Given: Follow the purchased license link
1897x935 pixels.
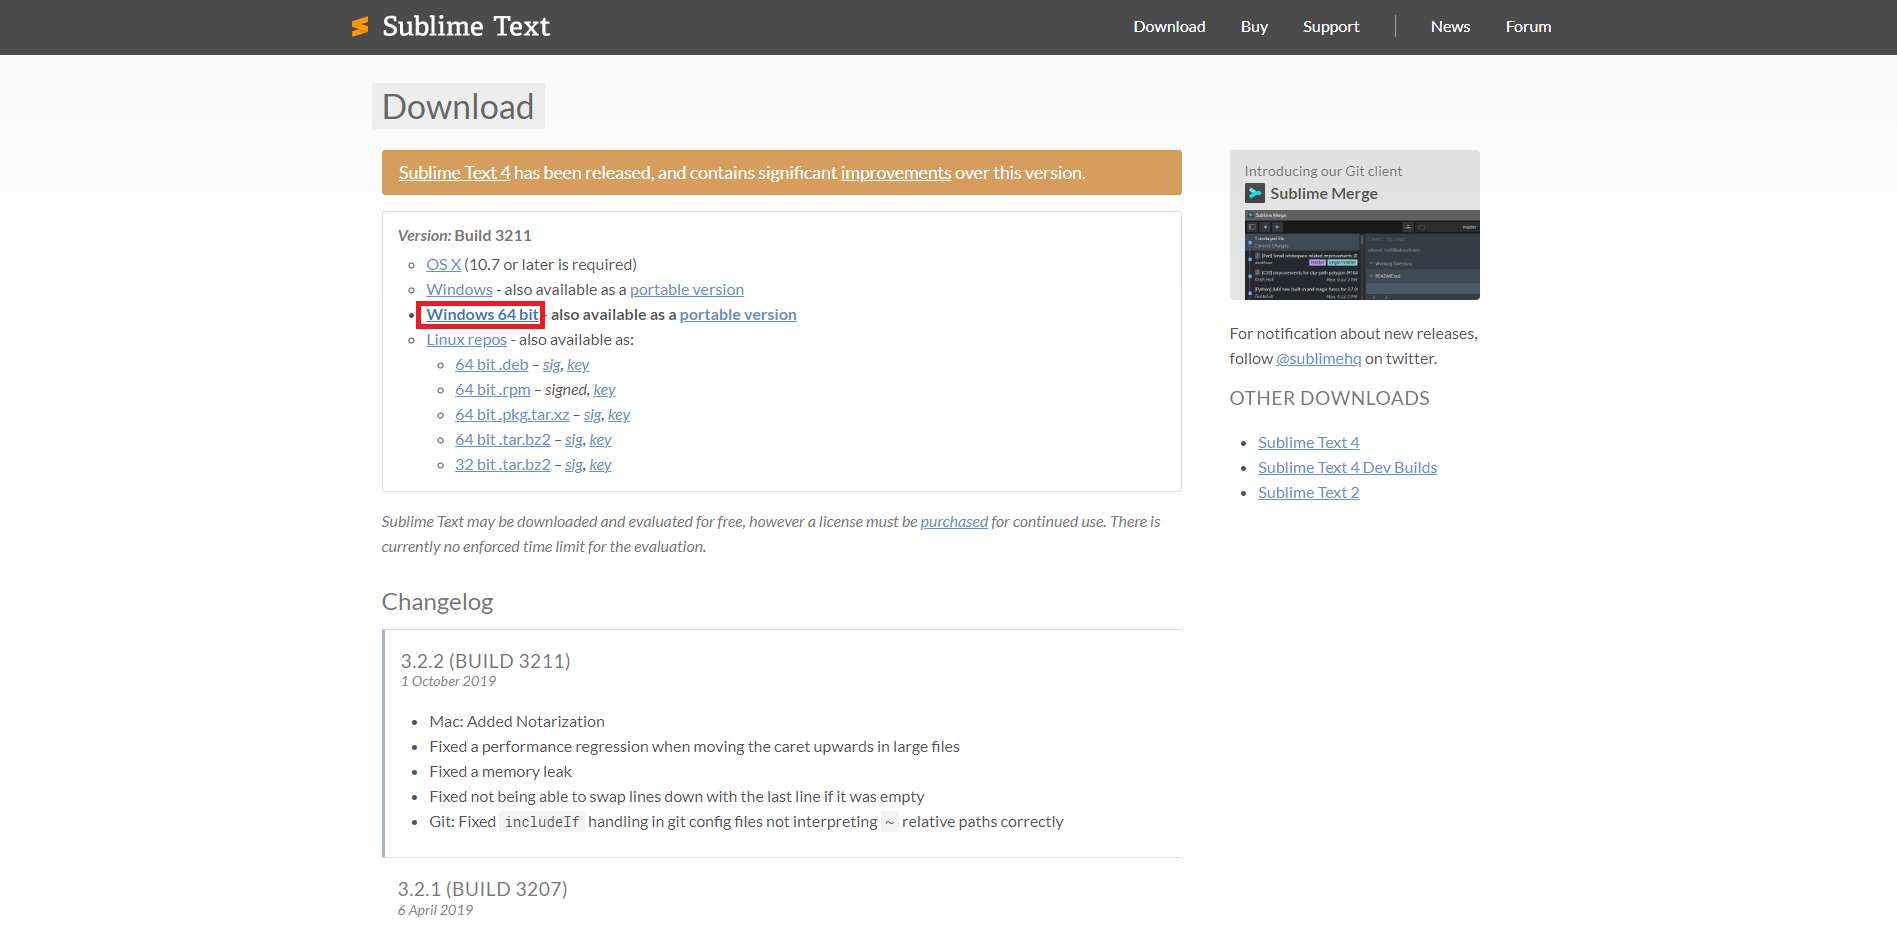Looking at the screenshot, I should 953,522.
